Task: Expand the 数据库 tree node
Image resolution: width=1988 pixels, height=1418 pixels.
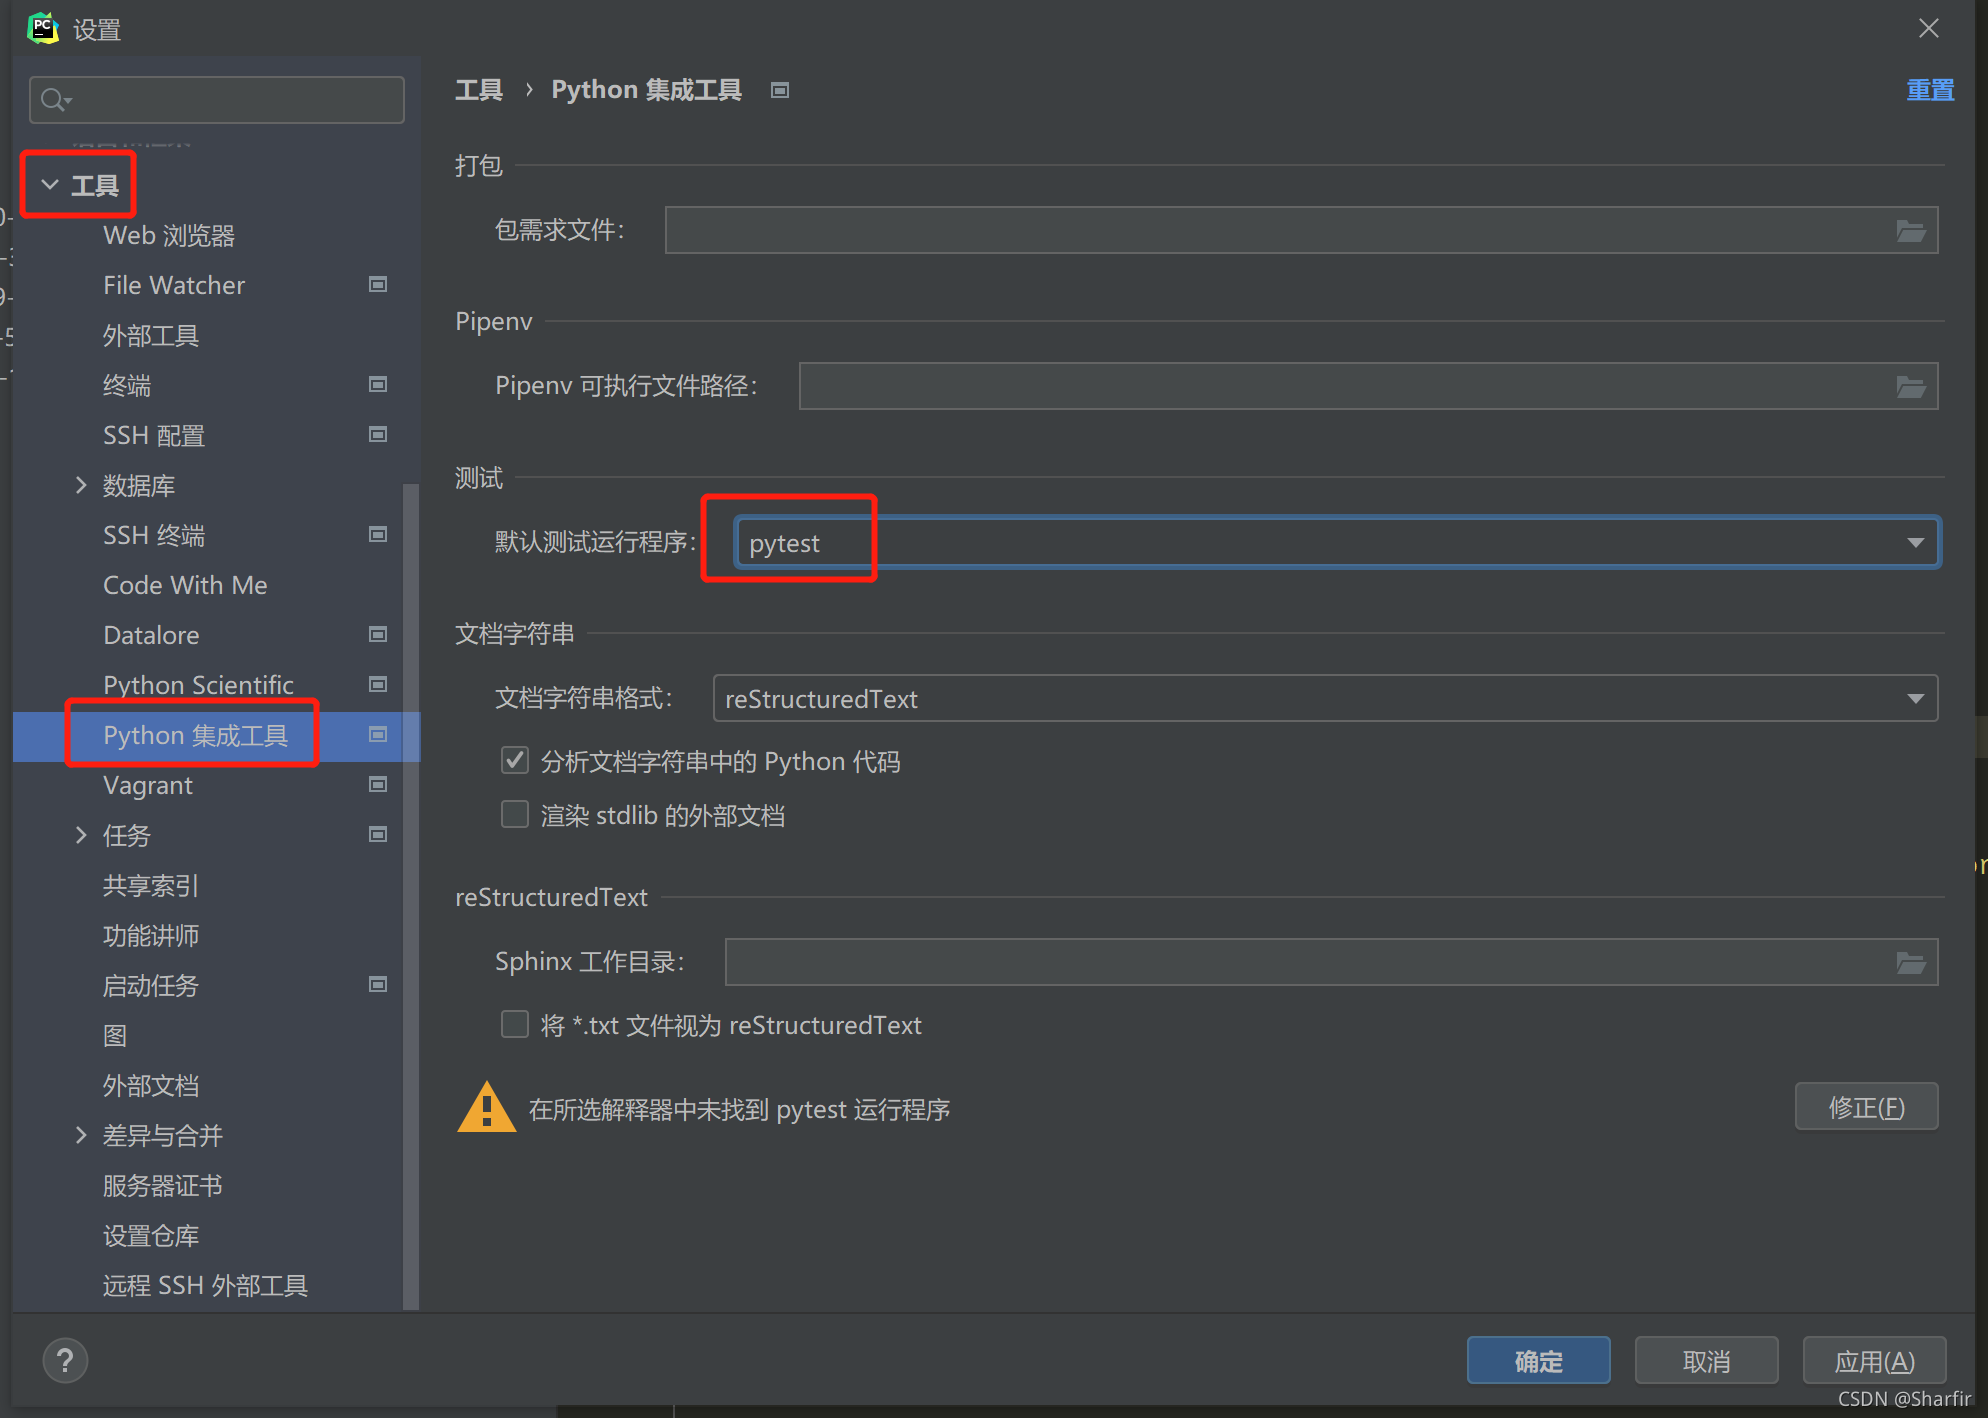Action: point(82,485)
